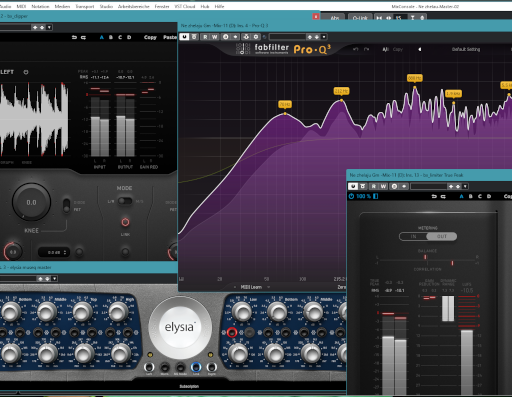
Task: Switch A/B settings in Pro-Q 3 toolbar
Action: coord(226,37)
